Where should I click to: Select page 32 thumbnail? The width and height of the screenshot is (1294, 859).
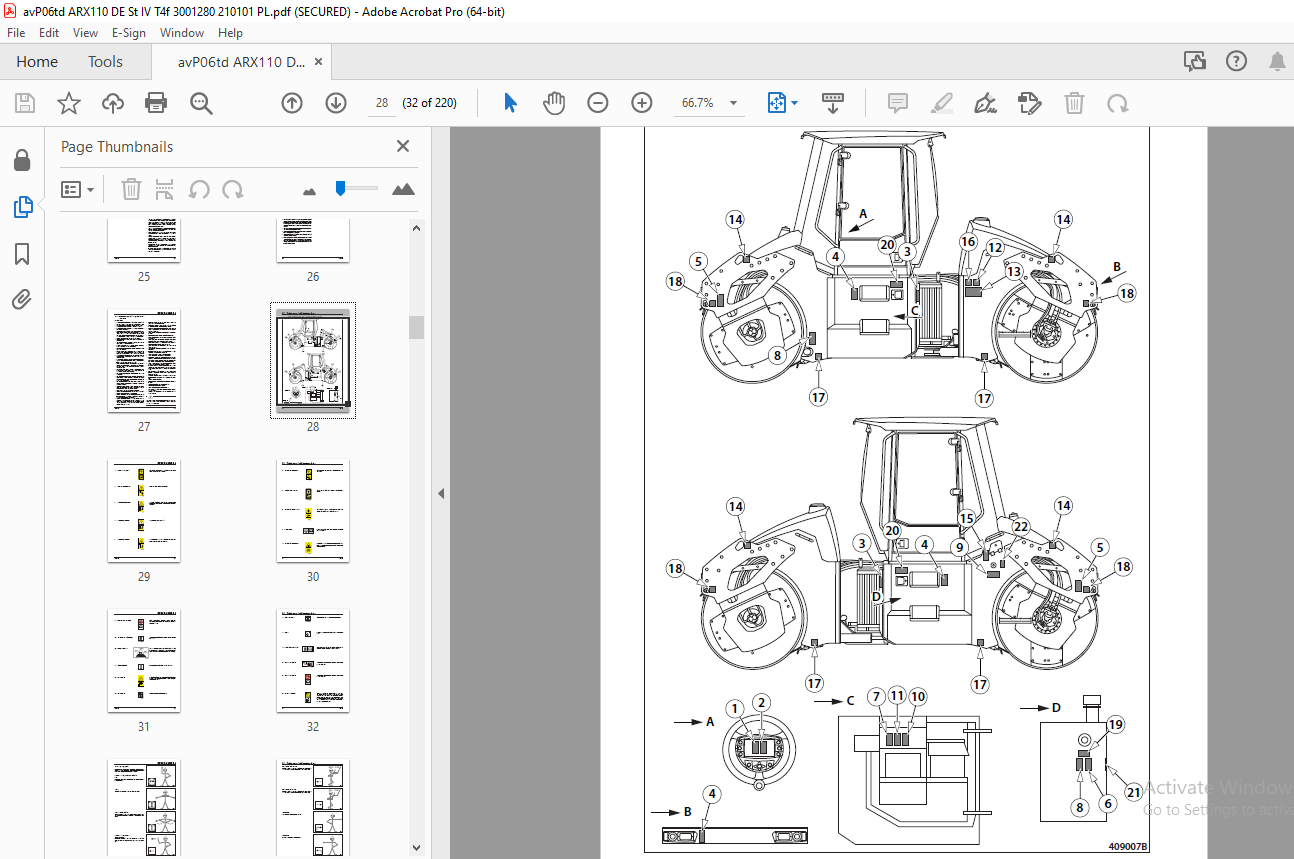coord(313,661)
